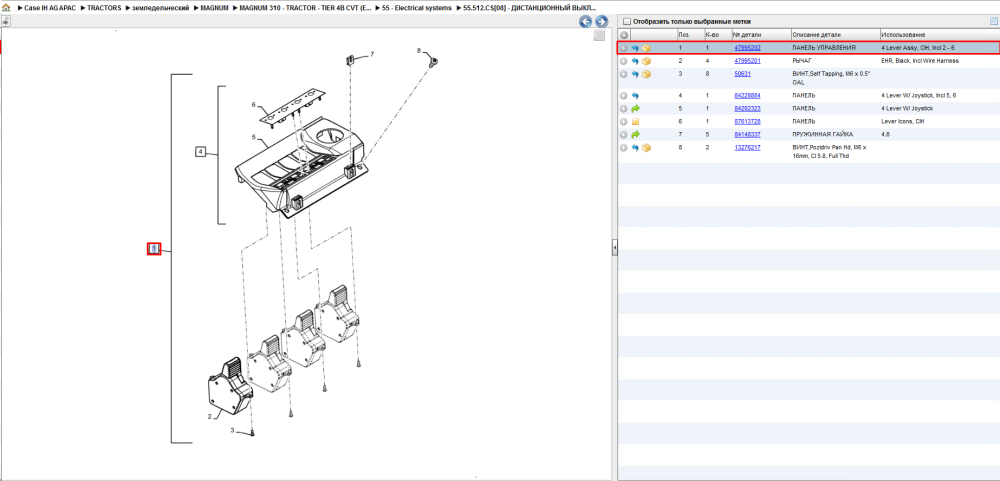Add part 84228884 using its plus icon
The height and width of the screenshot is (481, 1000).
pyautogui.click(x=624, y=96)
